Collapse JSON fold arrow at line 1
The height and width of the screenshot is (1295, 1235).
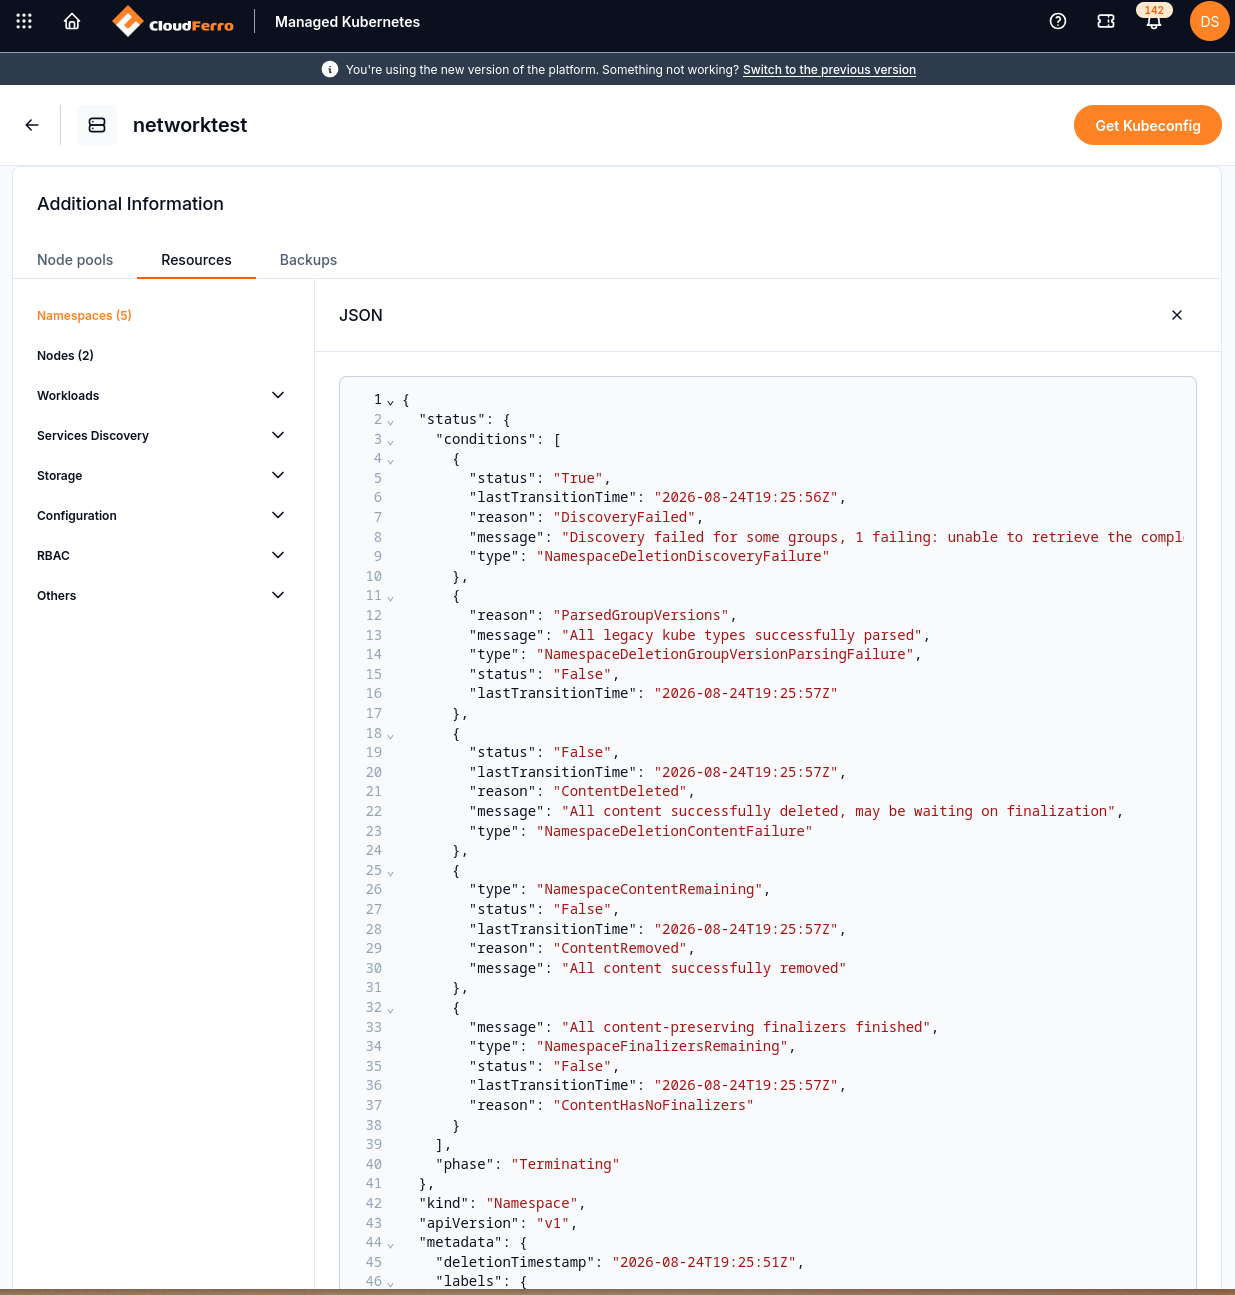pyautogui.click(x=390, y=401)
